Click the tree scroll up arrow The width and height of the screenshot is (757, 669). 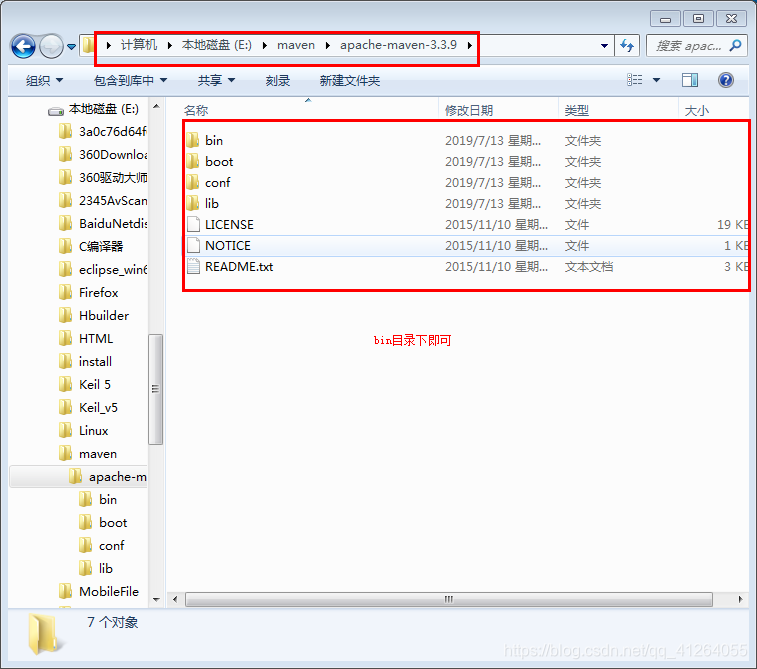pyautogui.click(x=156, y=106)
